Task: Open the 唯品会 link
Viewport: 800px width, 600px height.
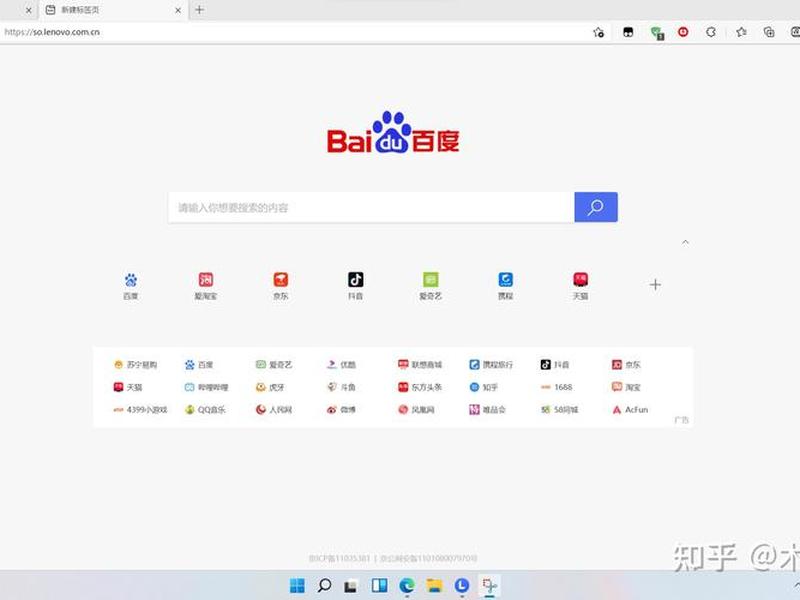Action: coord(487,410)
